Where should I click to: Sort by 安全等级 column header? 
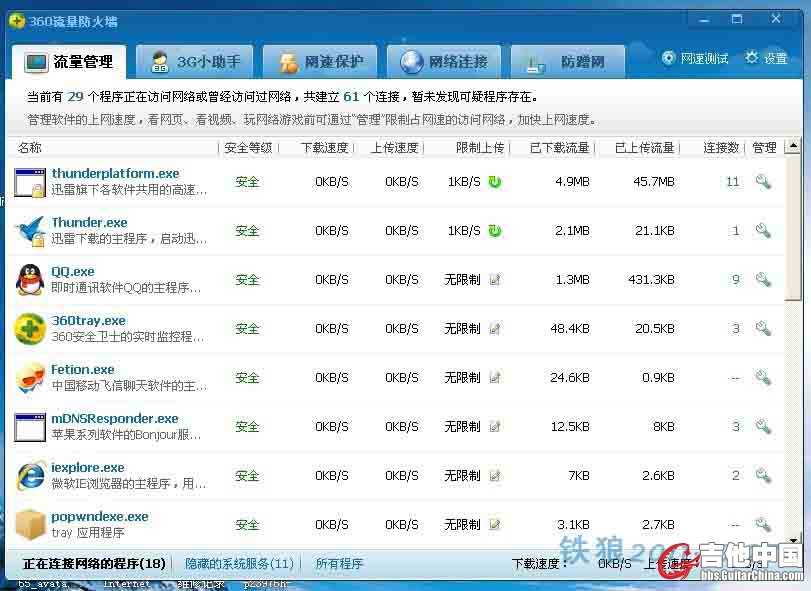tap(248, 148)
